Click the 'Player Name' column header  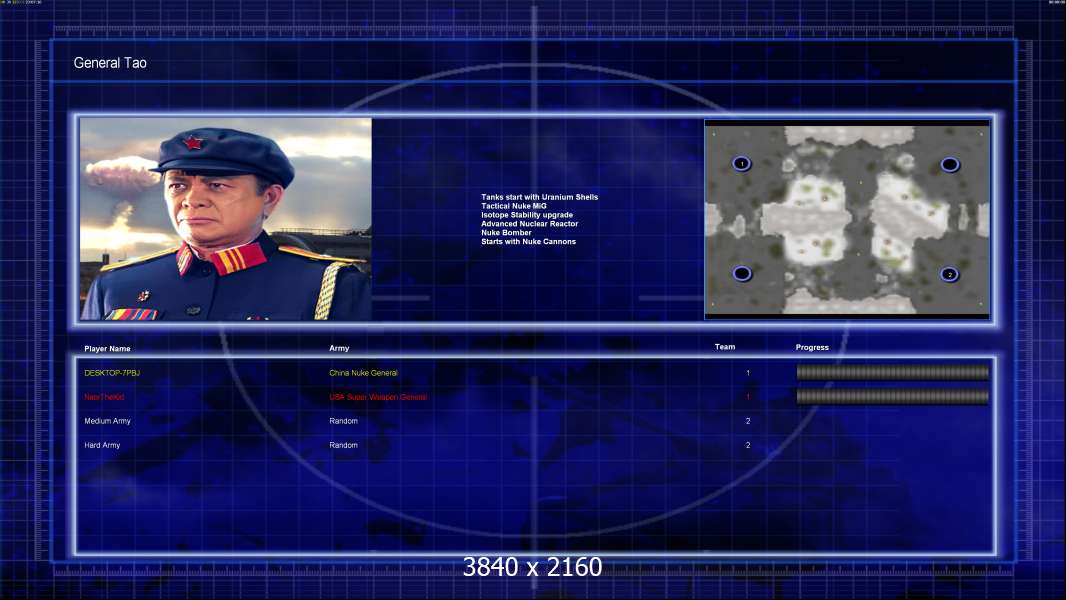[107, 349]
